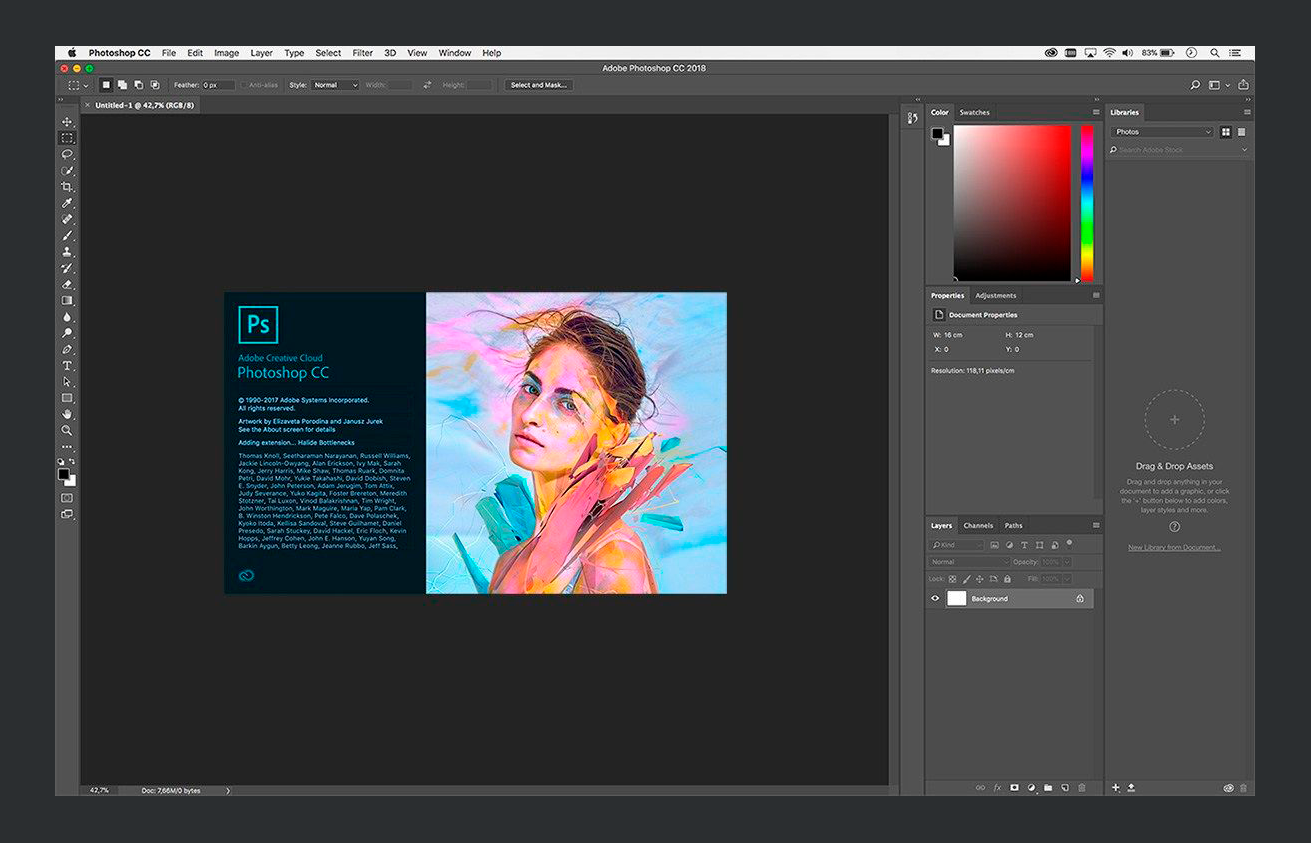Select the Hand tool
The height and width of the screenshot is (843, 1311).
point(67,414)
